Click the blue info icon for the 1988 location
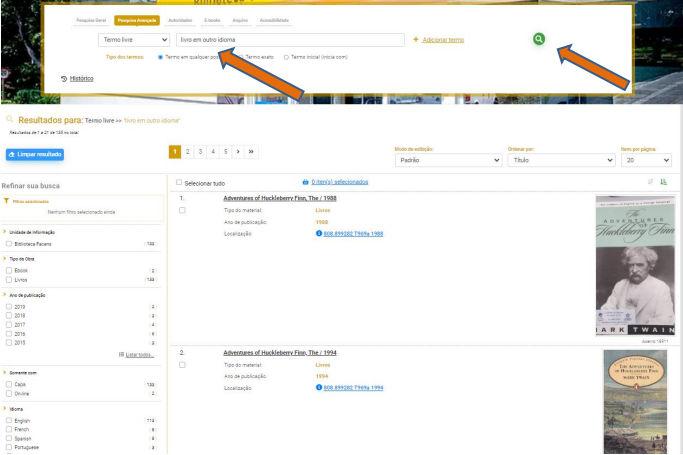The width and height of the screenshot is (683, 455). point(319,233)
